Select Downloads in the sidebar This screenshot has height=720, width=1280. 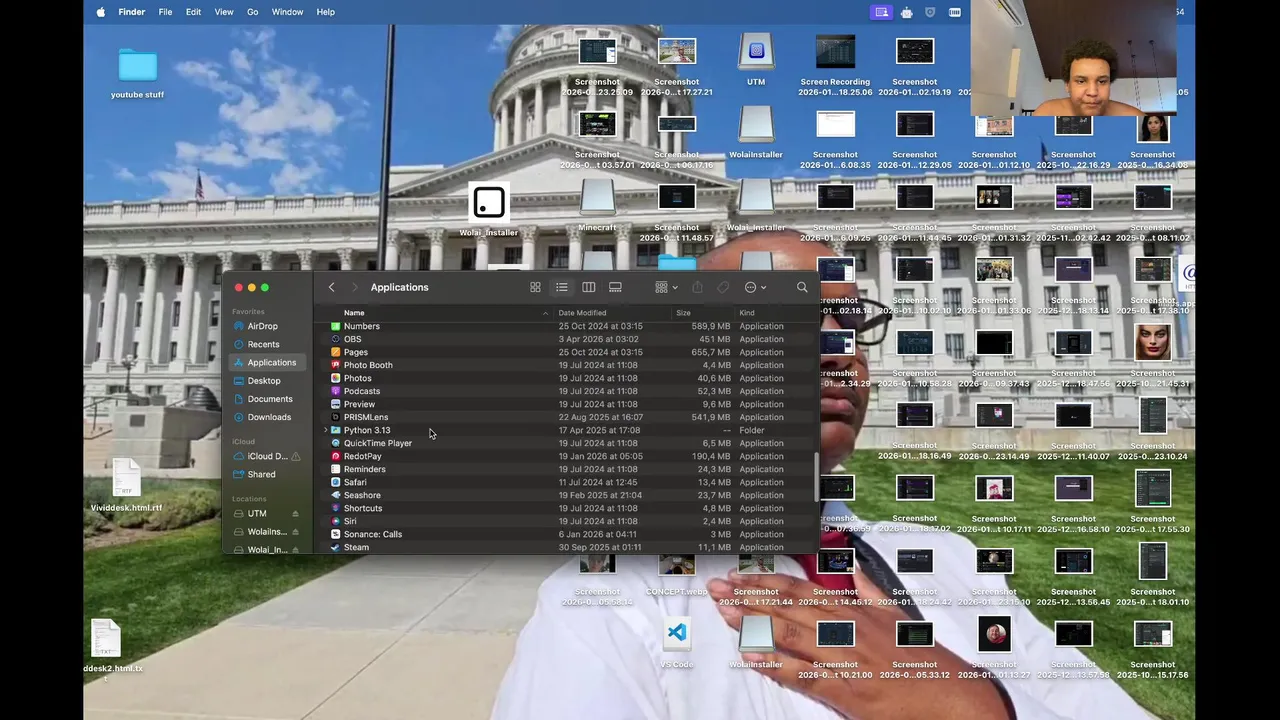click(x=270, y=417)
